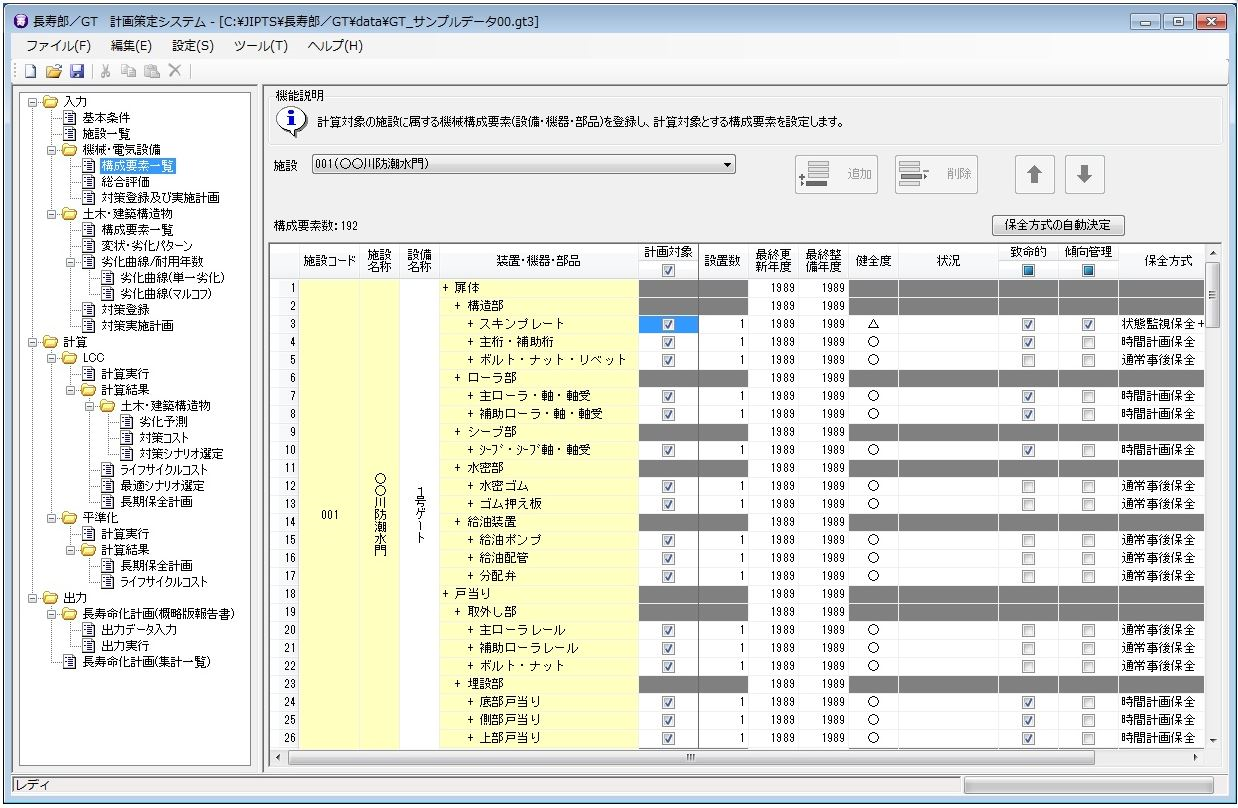
Task: Click the blue information icon
Action: click(291, 121)
